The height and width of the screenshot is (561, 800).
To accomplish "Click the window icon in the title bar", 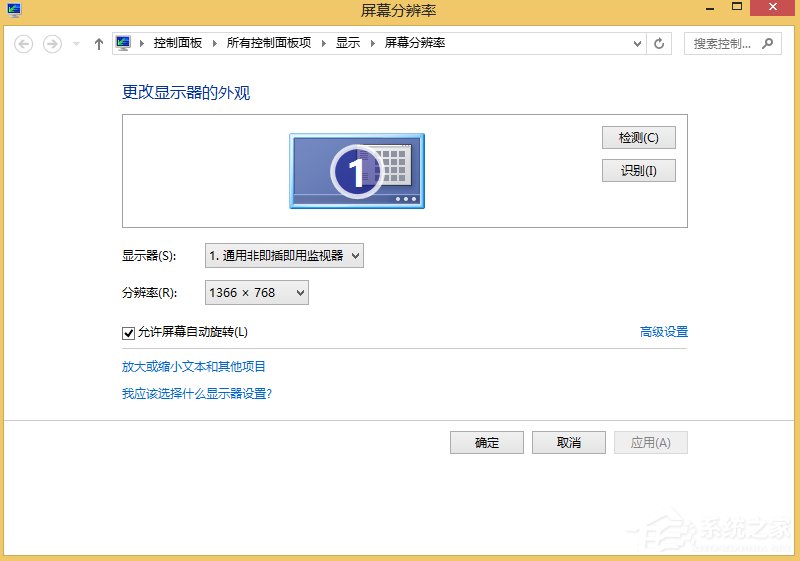I will pyautogui.click(x=14, y=10).
